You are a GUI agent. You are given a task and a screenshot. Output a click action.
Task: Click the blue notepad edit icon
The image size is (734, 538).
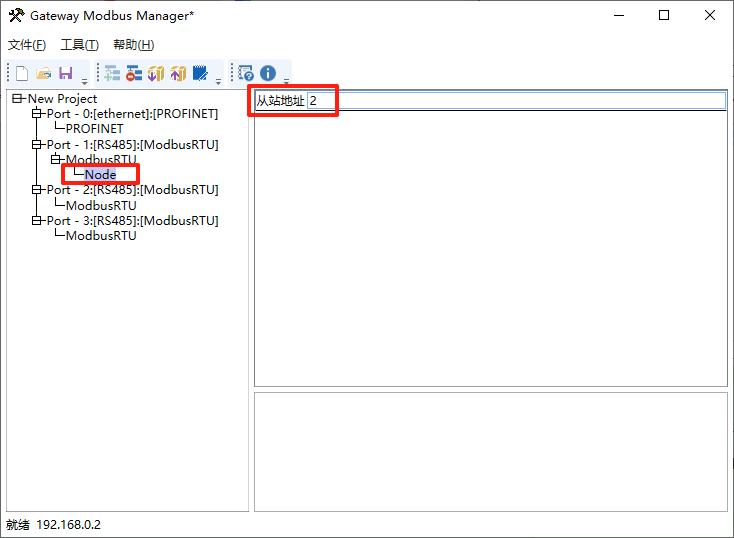[200, 74]
